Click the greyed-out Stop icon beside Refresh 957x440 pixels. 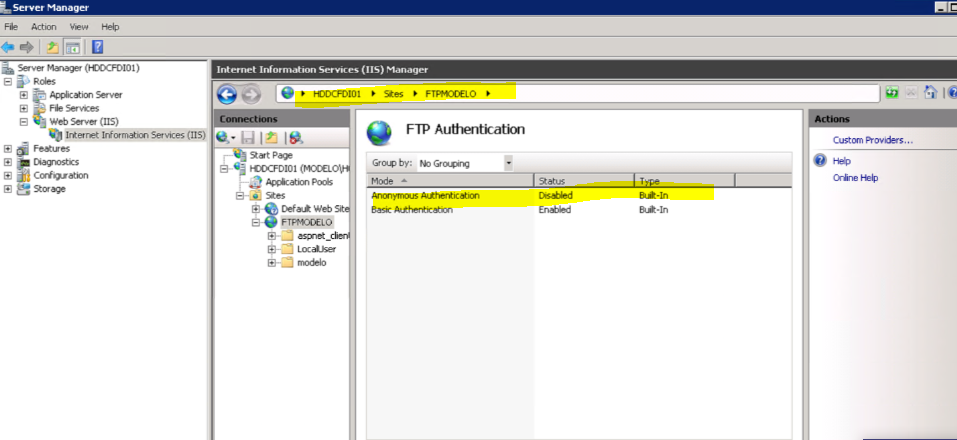coord(911,93)
